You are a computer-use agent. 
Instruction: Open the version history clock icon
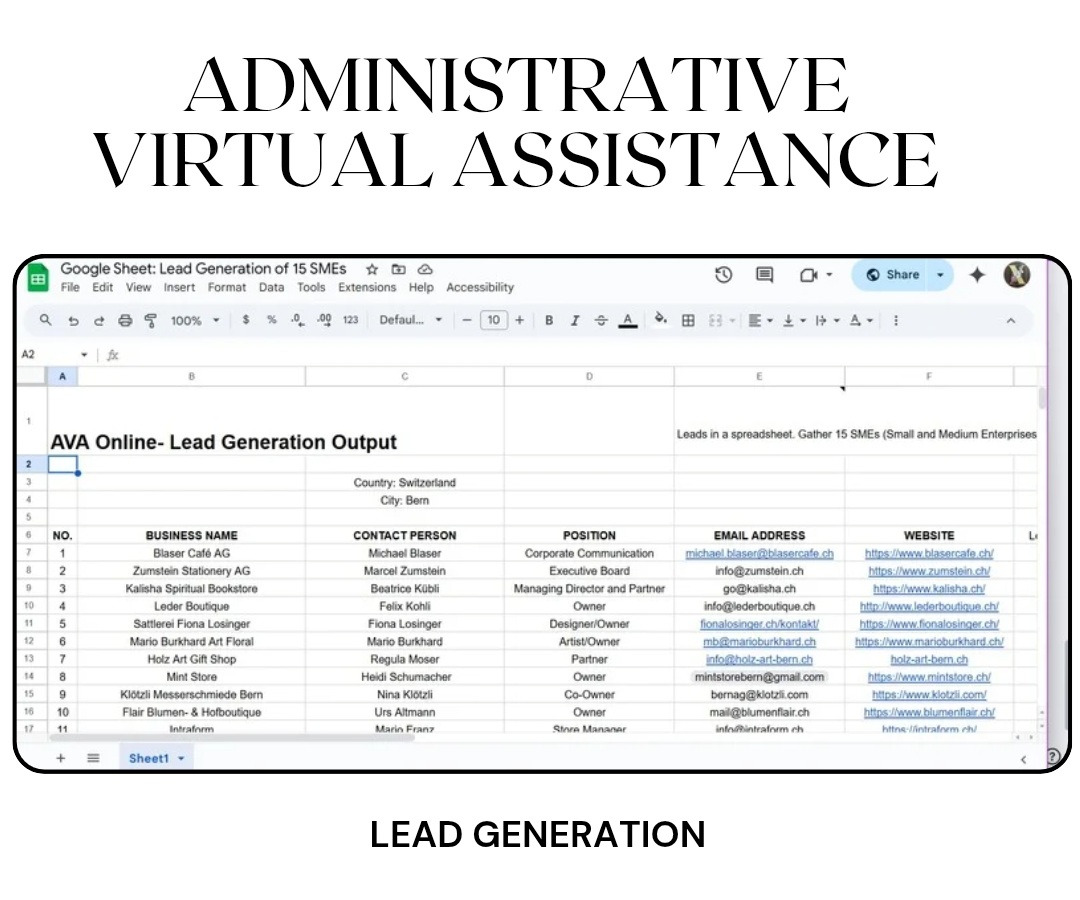(724, 275)
